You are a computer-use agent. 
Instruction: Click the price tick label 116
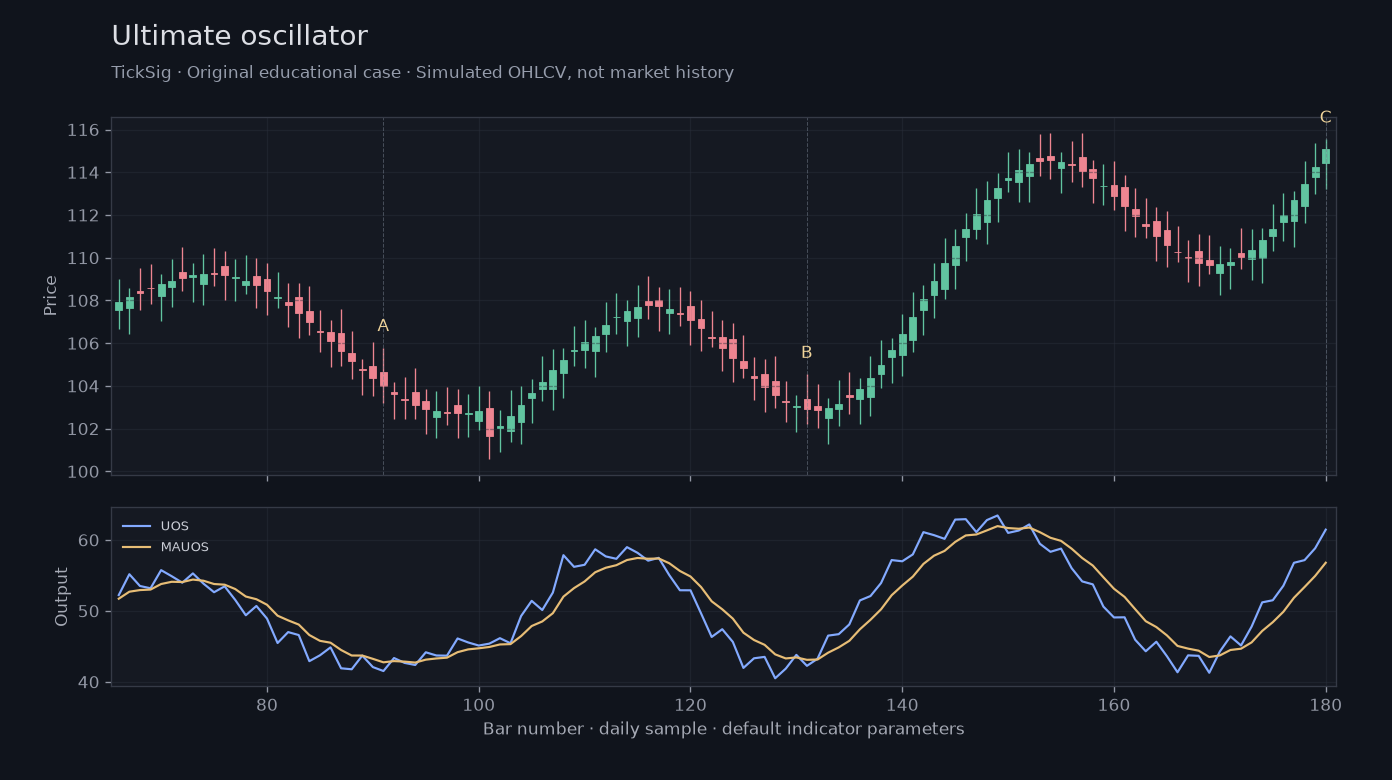84,130
